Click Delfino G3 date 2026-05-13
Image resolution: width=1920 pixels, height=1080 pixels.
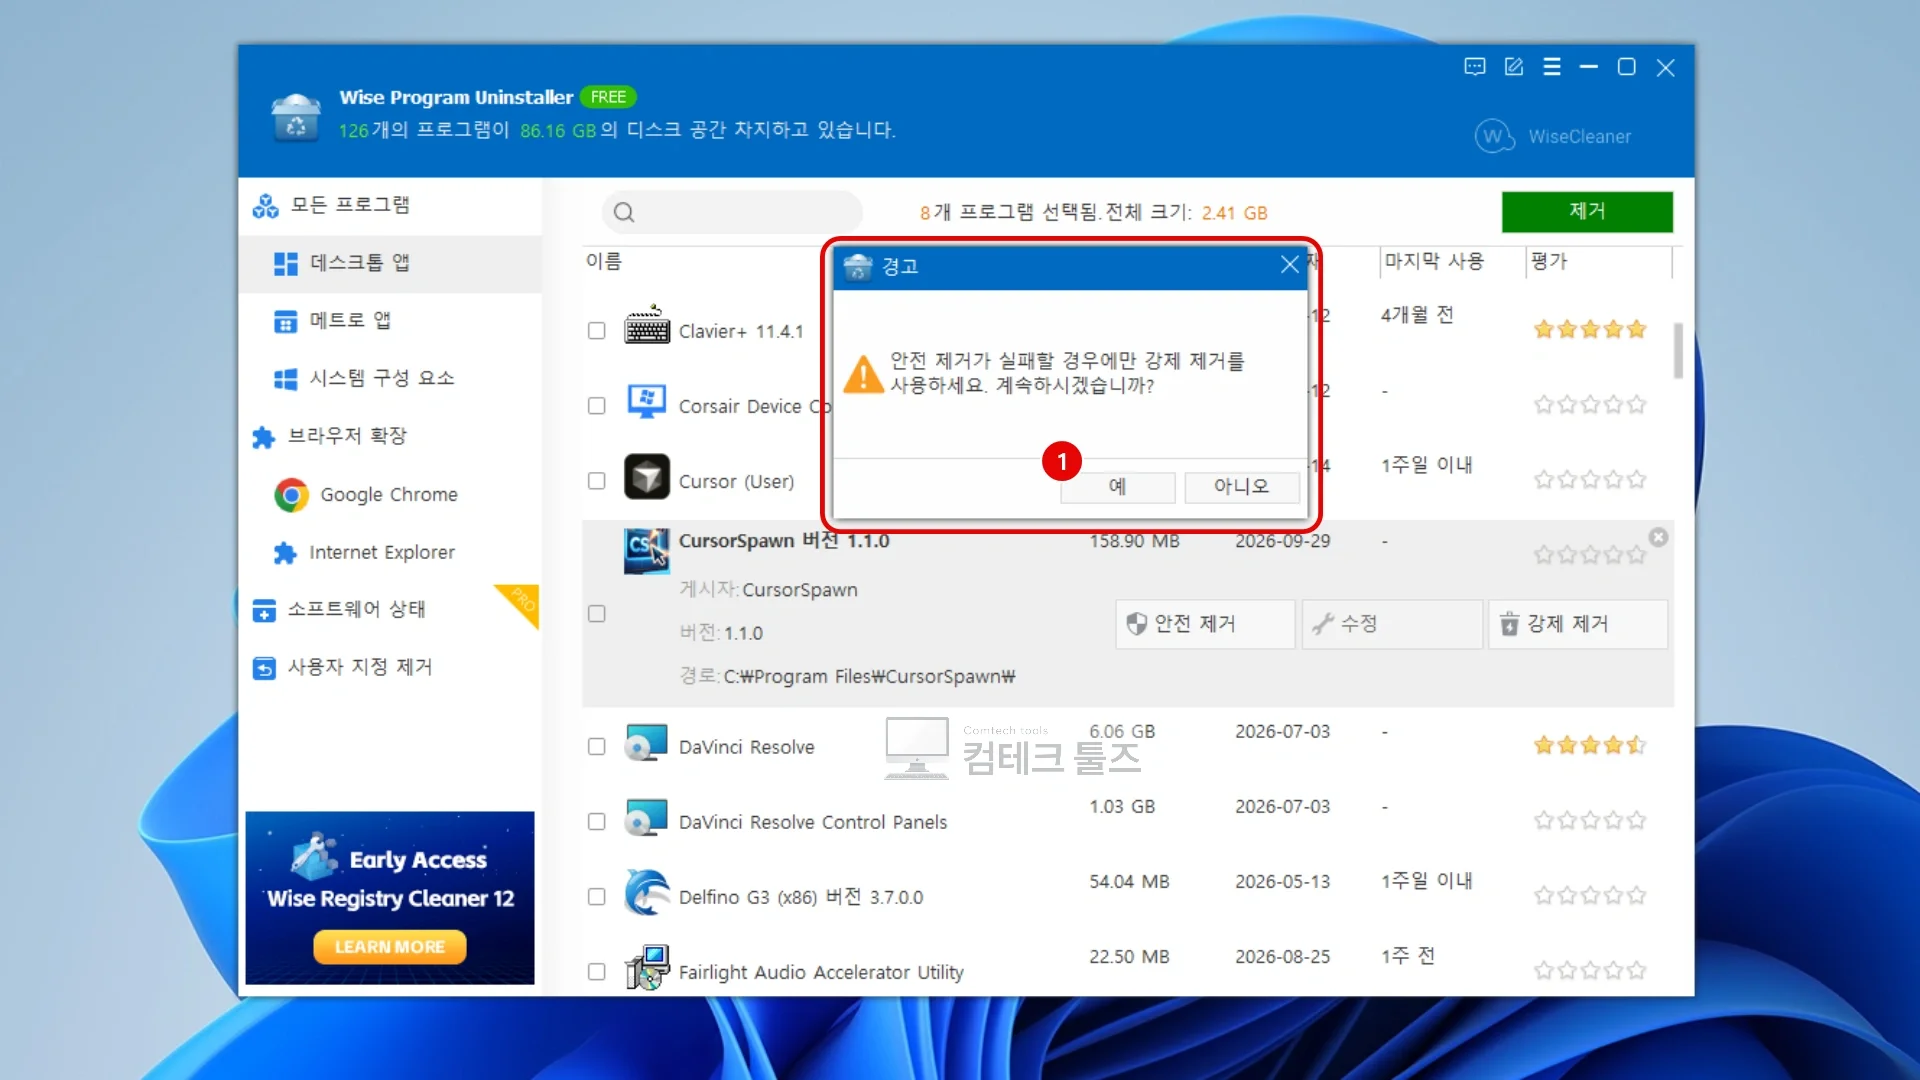[1282, 882]
